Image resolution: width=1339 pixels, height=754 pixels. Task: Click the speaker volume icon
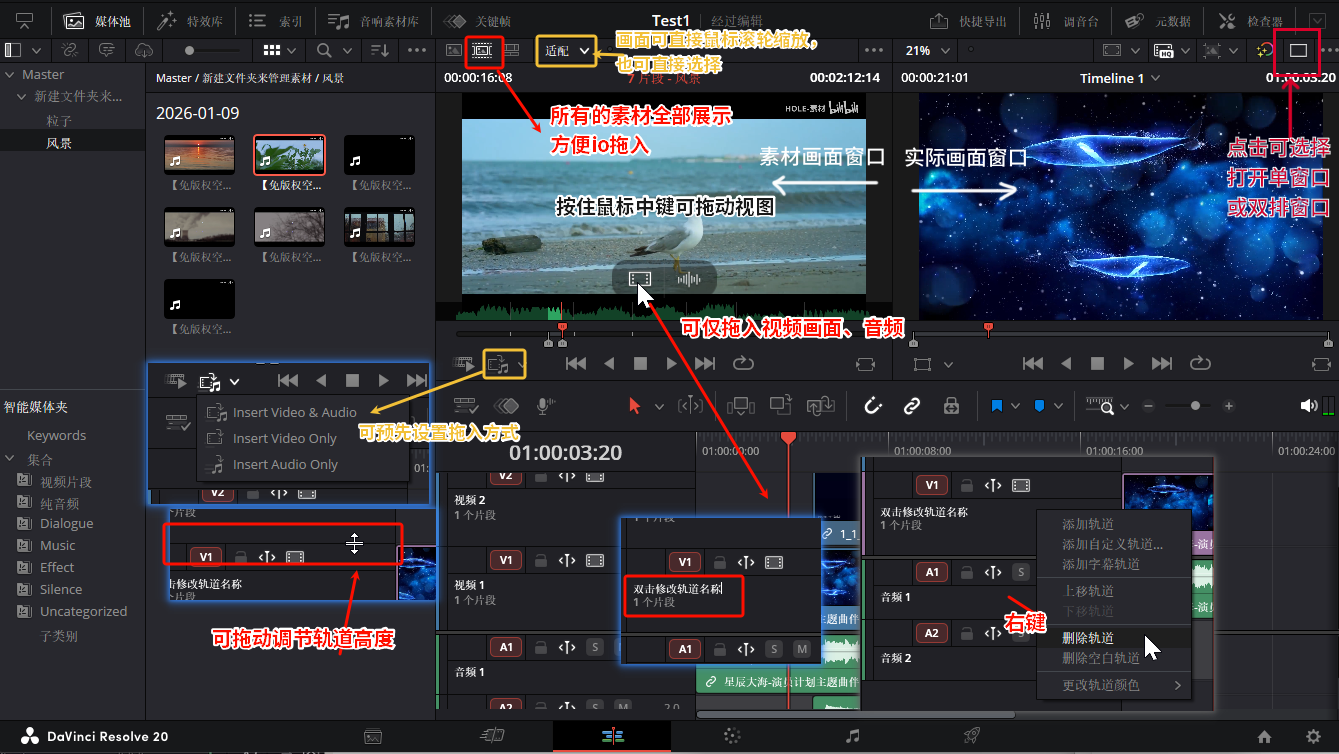point(1308,406)
